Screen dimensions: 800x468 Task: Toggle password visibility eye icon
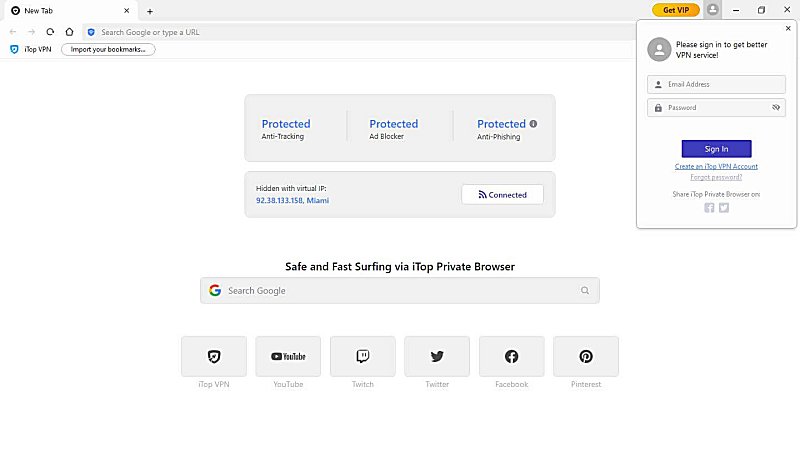pyautogui.click(x=776, y=108)
